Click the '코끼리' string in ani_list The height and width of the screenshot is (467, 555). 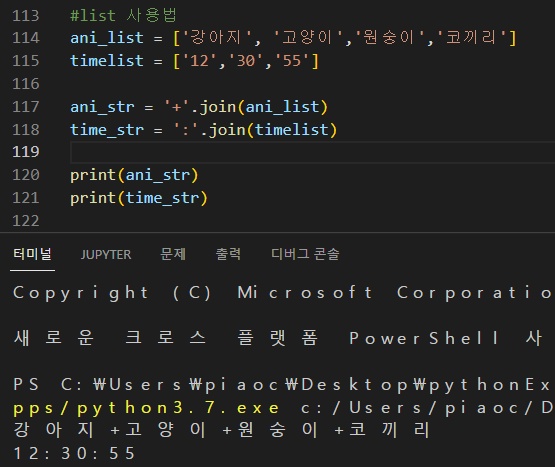(x=471, y=38)
